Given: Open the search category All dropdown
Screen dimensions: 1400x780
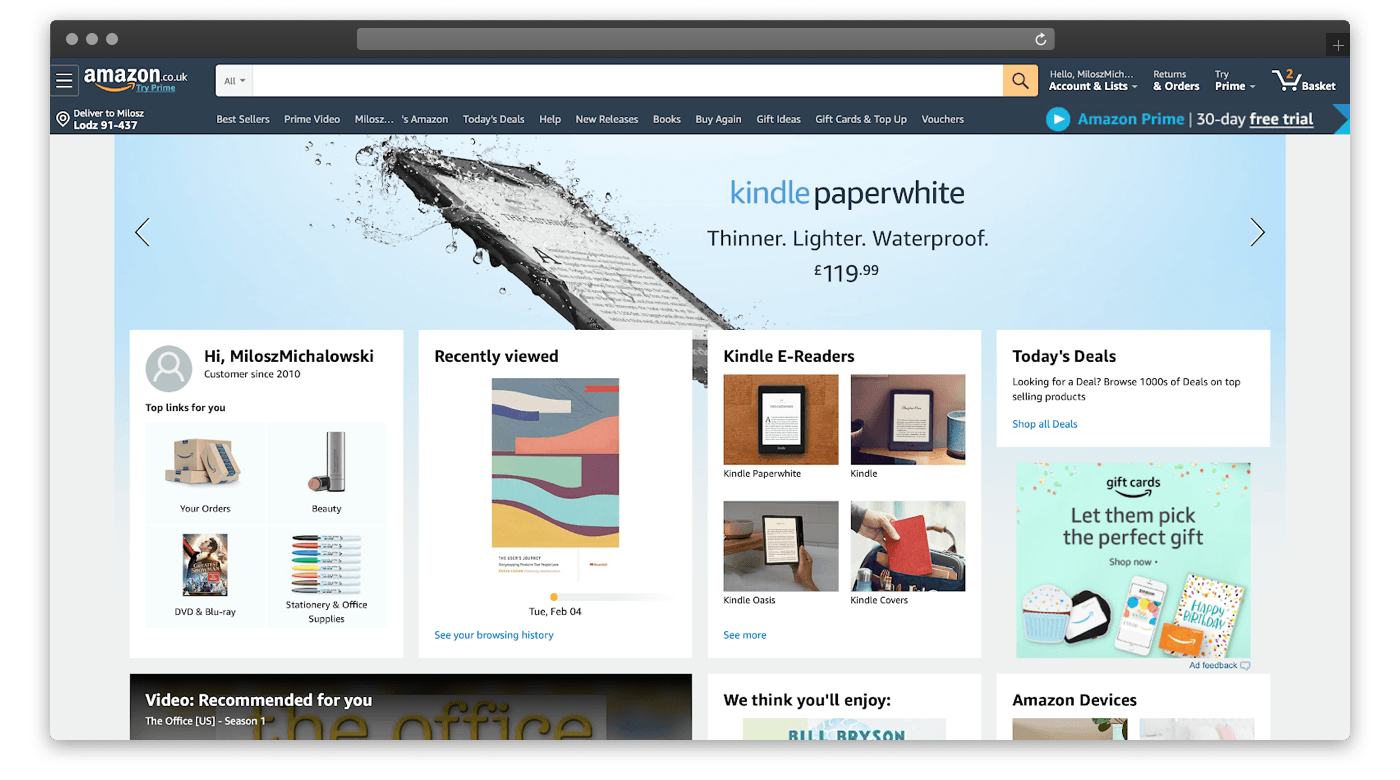Looking at the screenshot, I should click(x=235, y=81).
